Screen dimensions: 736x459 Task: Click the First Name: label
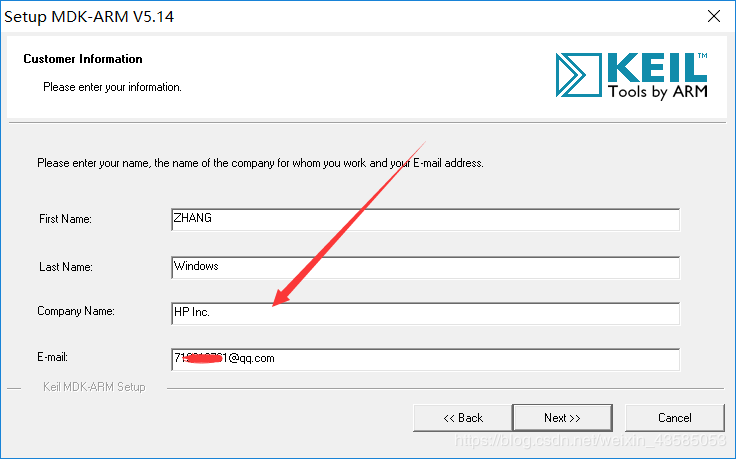click(x=65, y=219)
